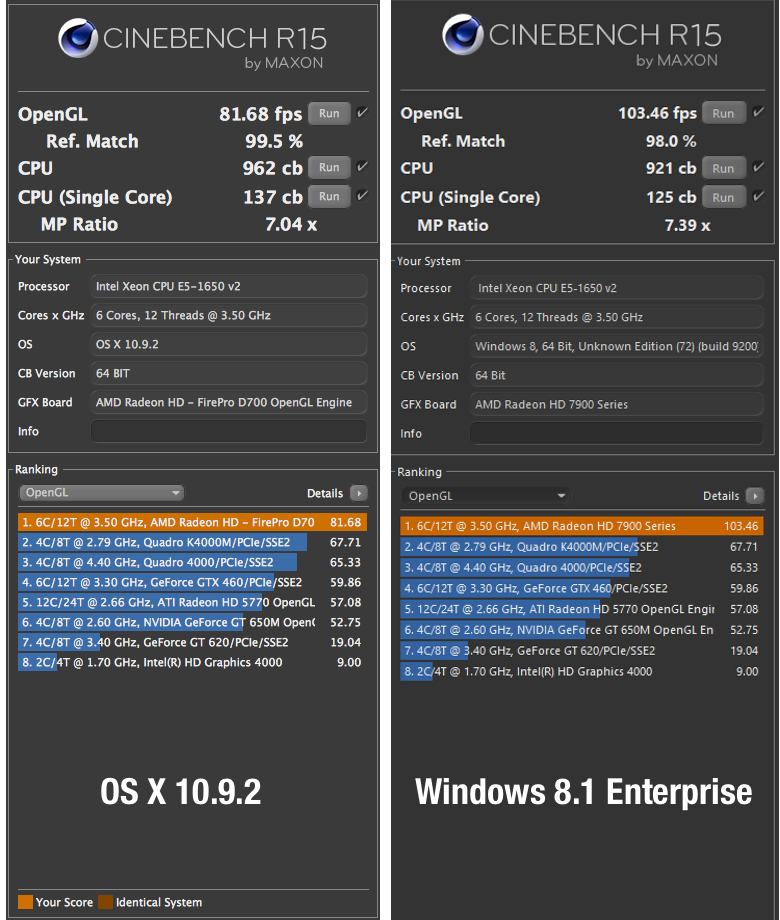This screenshot has width=780, height=920.
Task: Run OpenGL test in Windows 8.1 window
Action: pos(723,113)
